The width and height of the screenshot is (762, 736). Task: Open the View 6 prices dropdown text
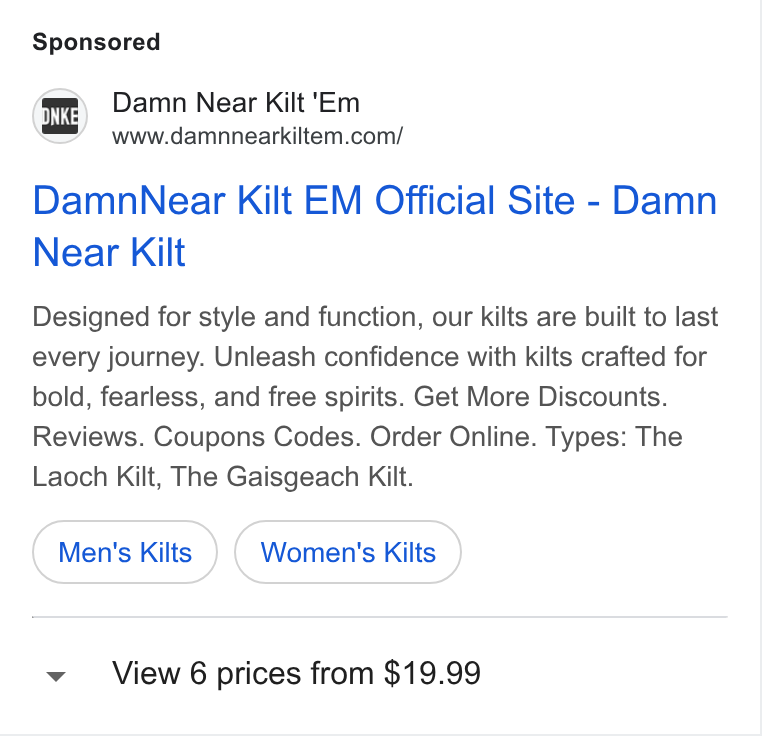(x=296, y=673)
